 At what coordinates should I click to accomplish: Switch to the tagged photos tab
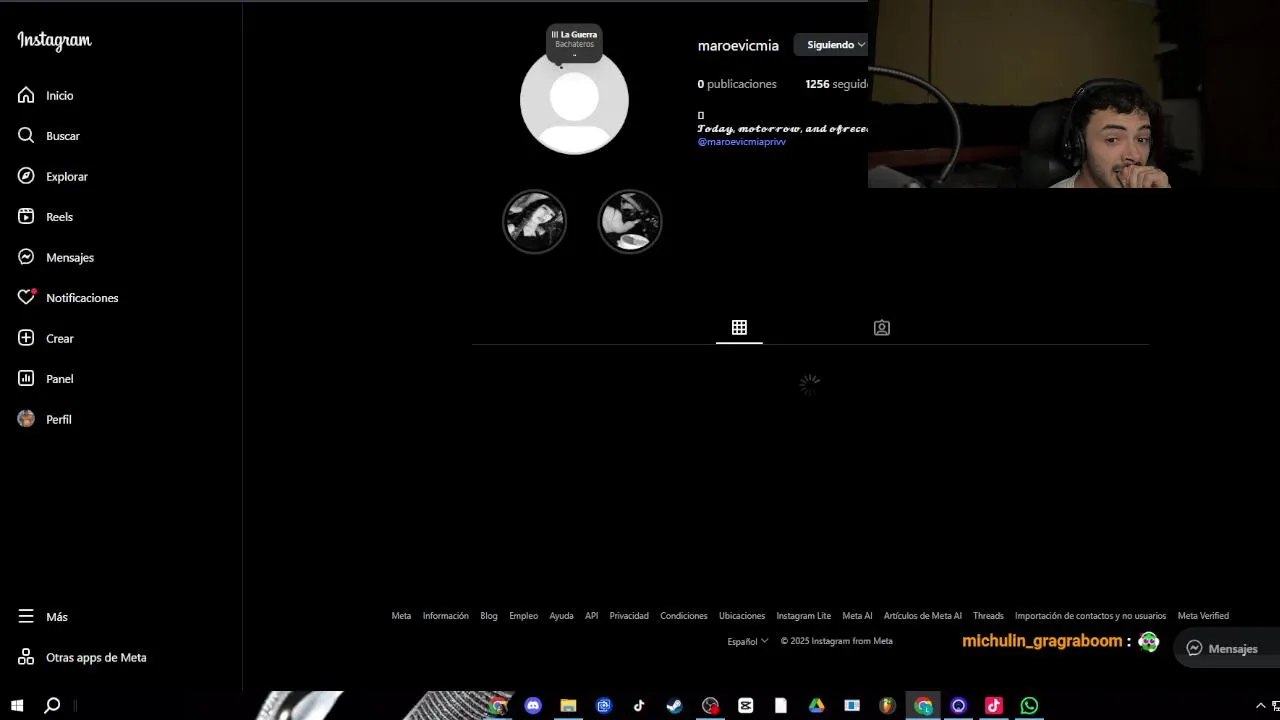[x=881, y=327]
